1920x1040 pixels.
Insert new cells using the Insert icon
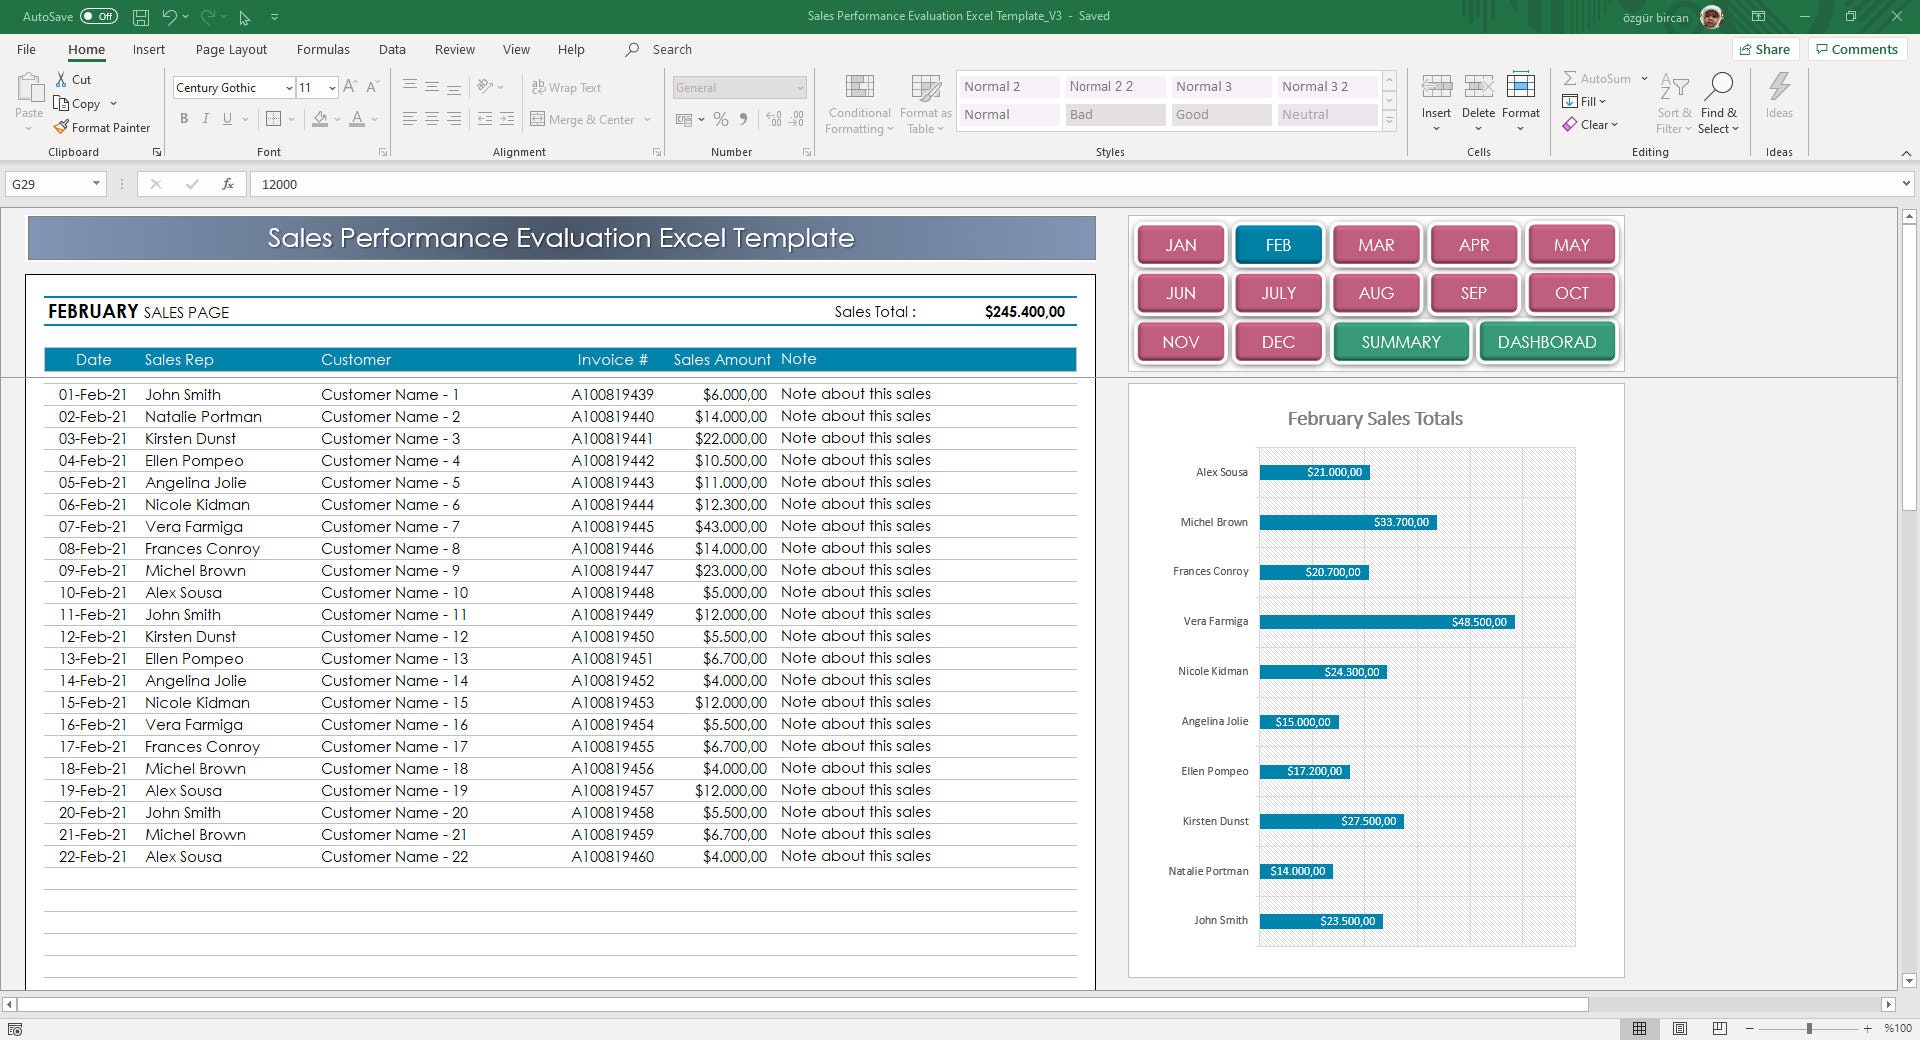(x=1437, y=95)
